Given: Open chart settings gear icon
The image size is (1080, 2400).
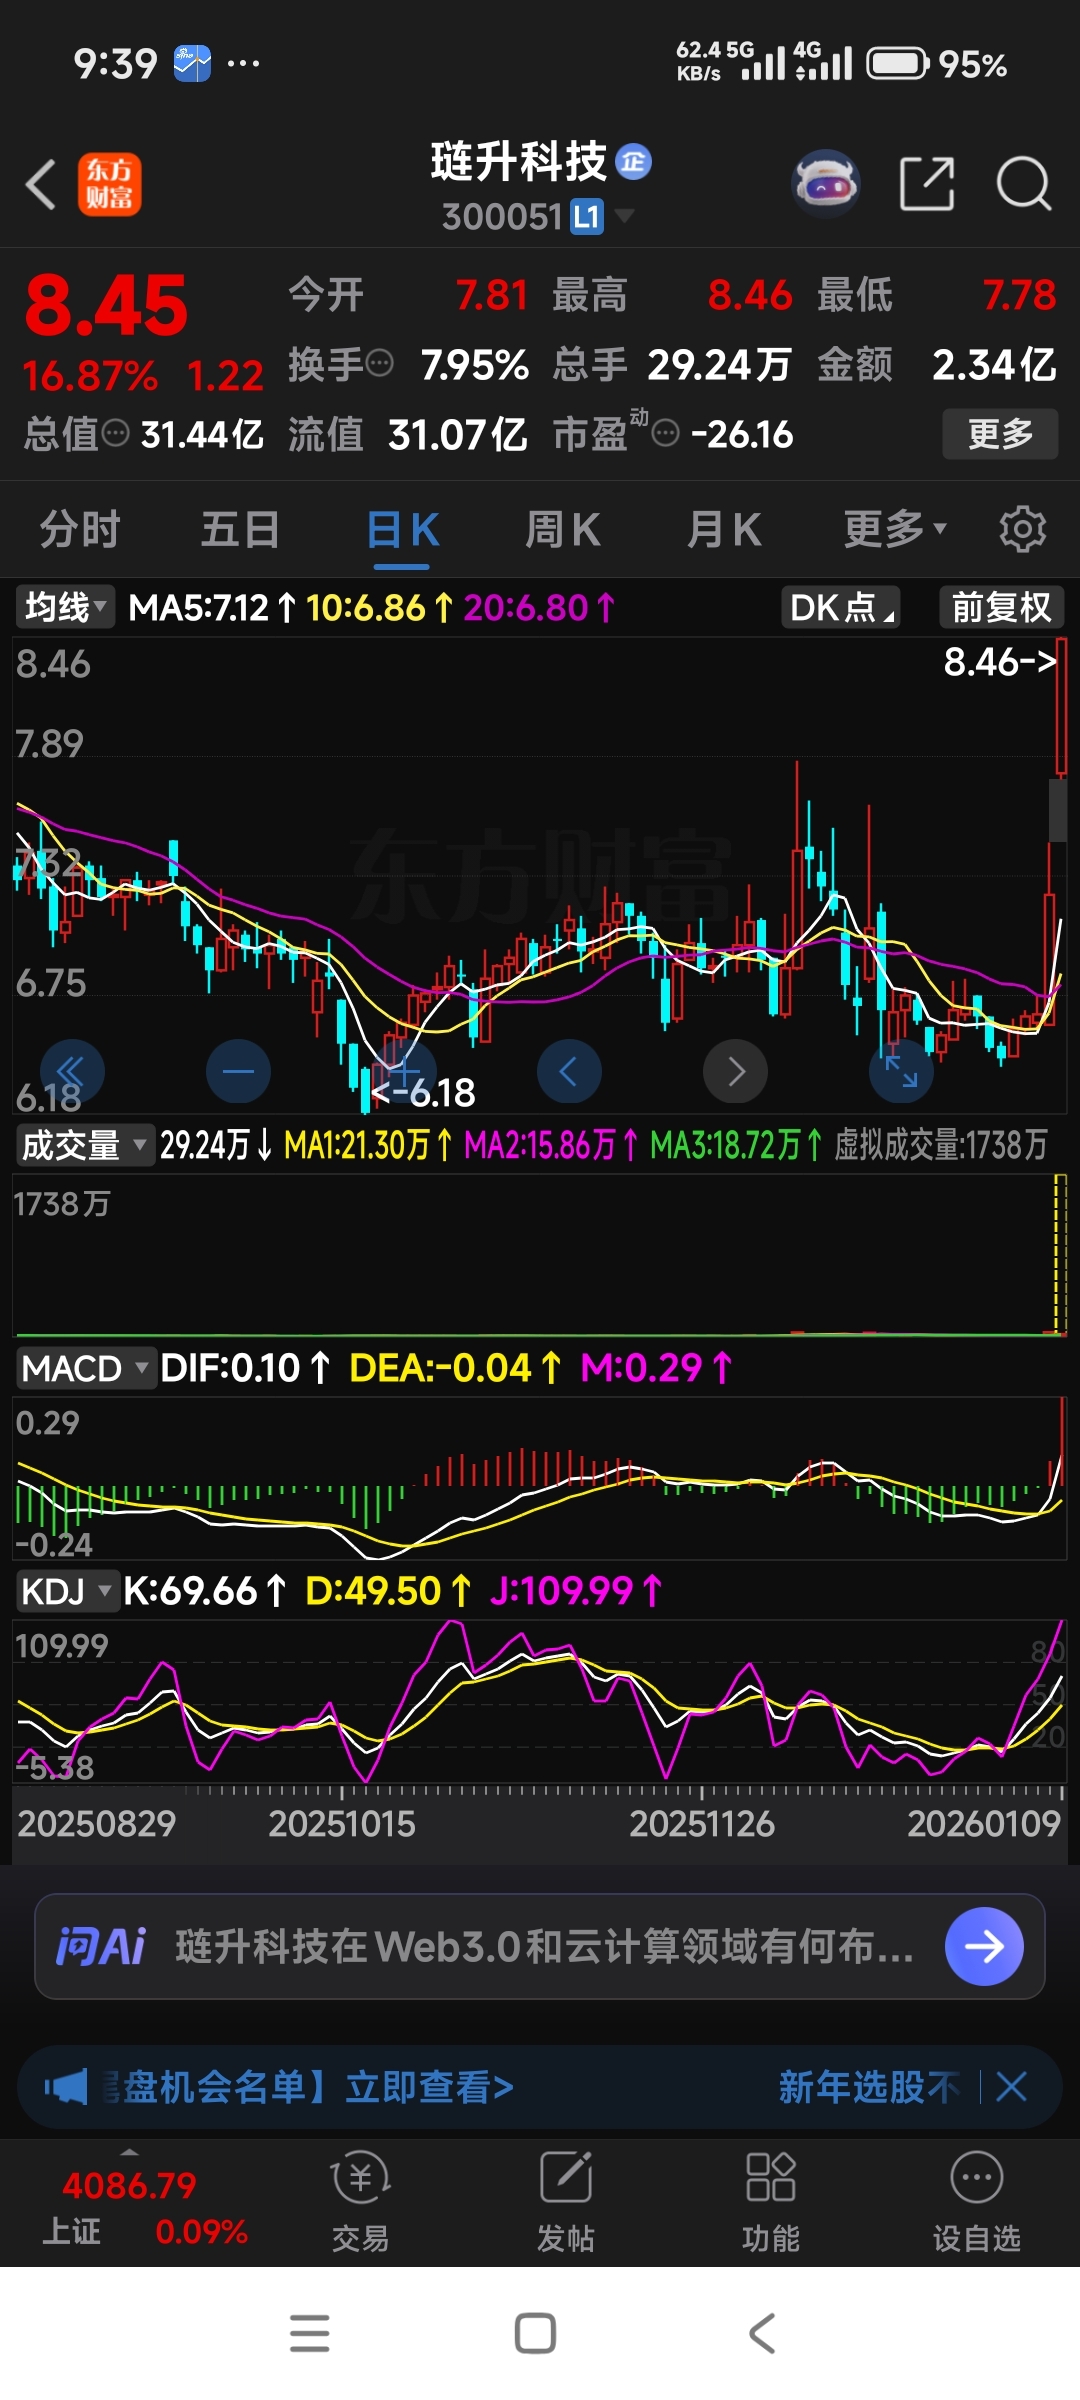Looking at the screenshot, I should tap(1022, 528).
